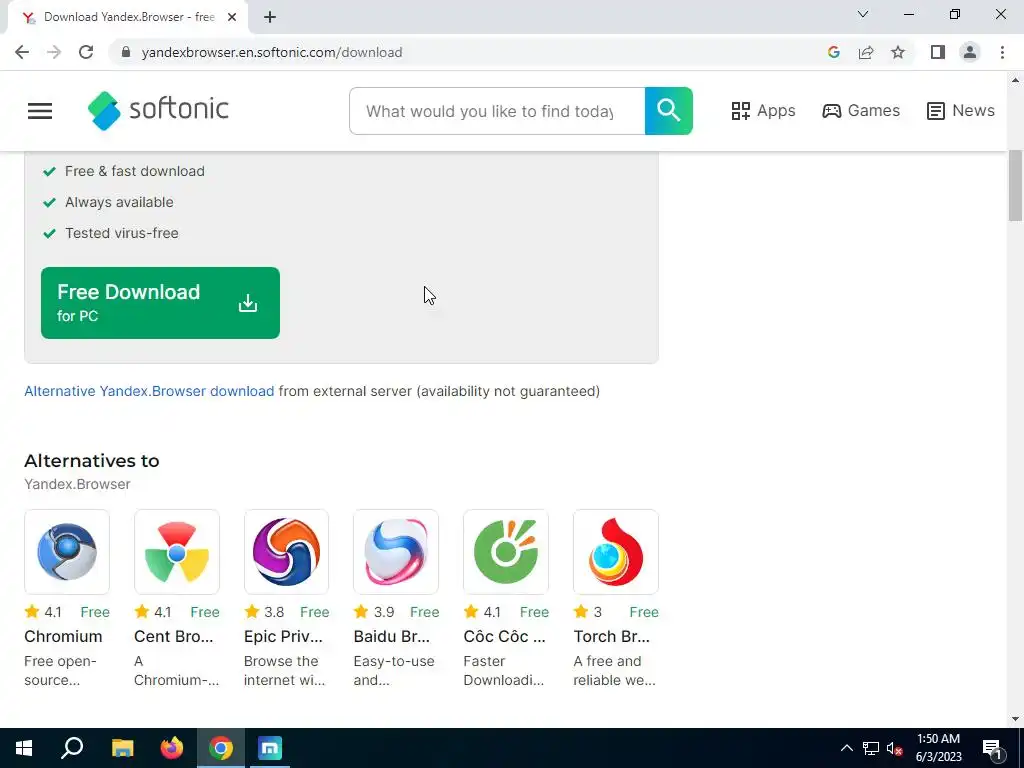Open the Torch Browser app icon
This screenshot has width=1024, height=768.
[x=616, y=552]
